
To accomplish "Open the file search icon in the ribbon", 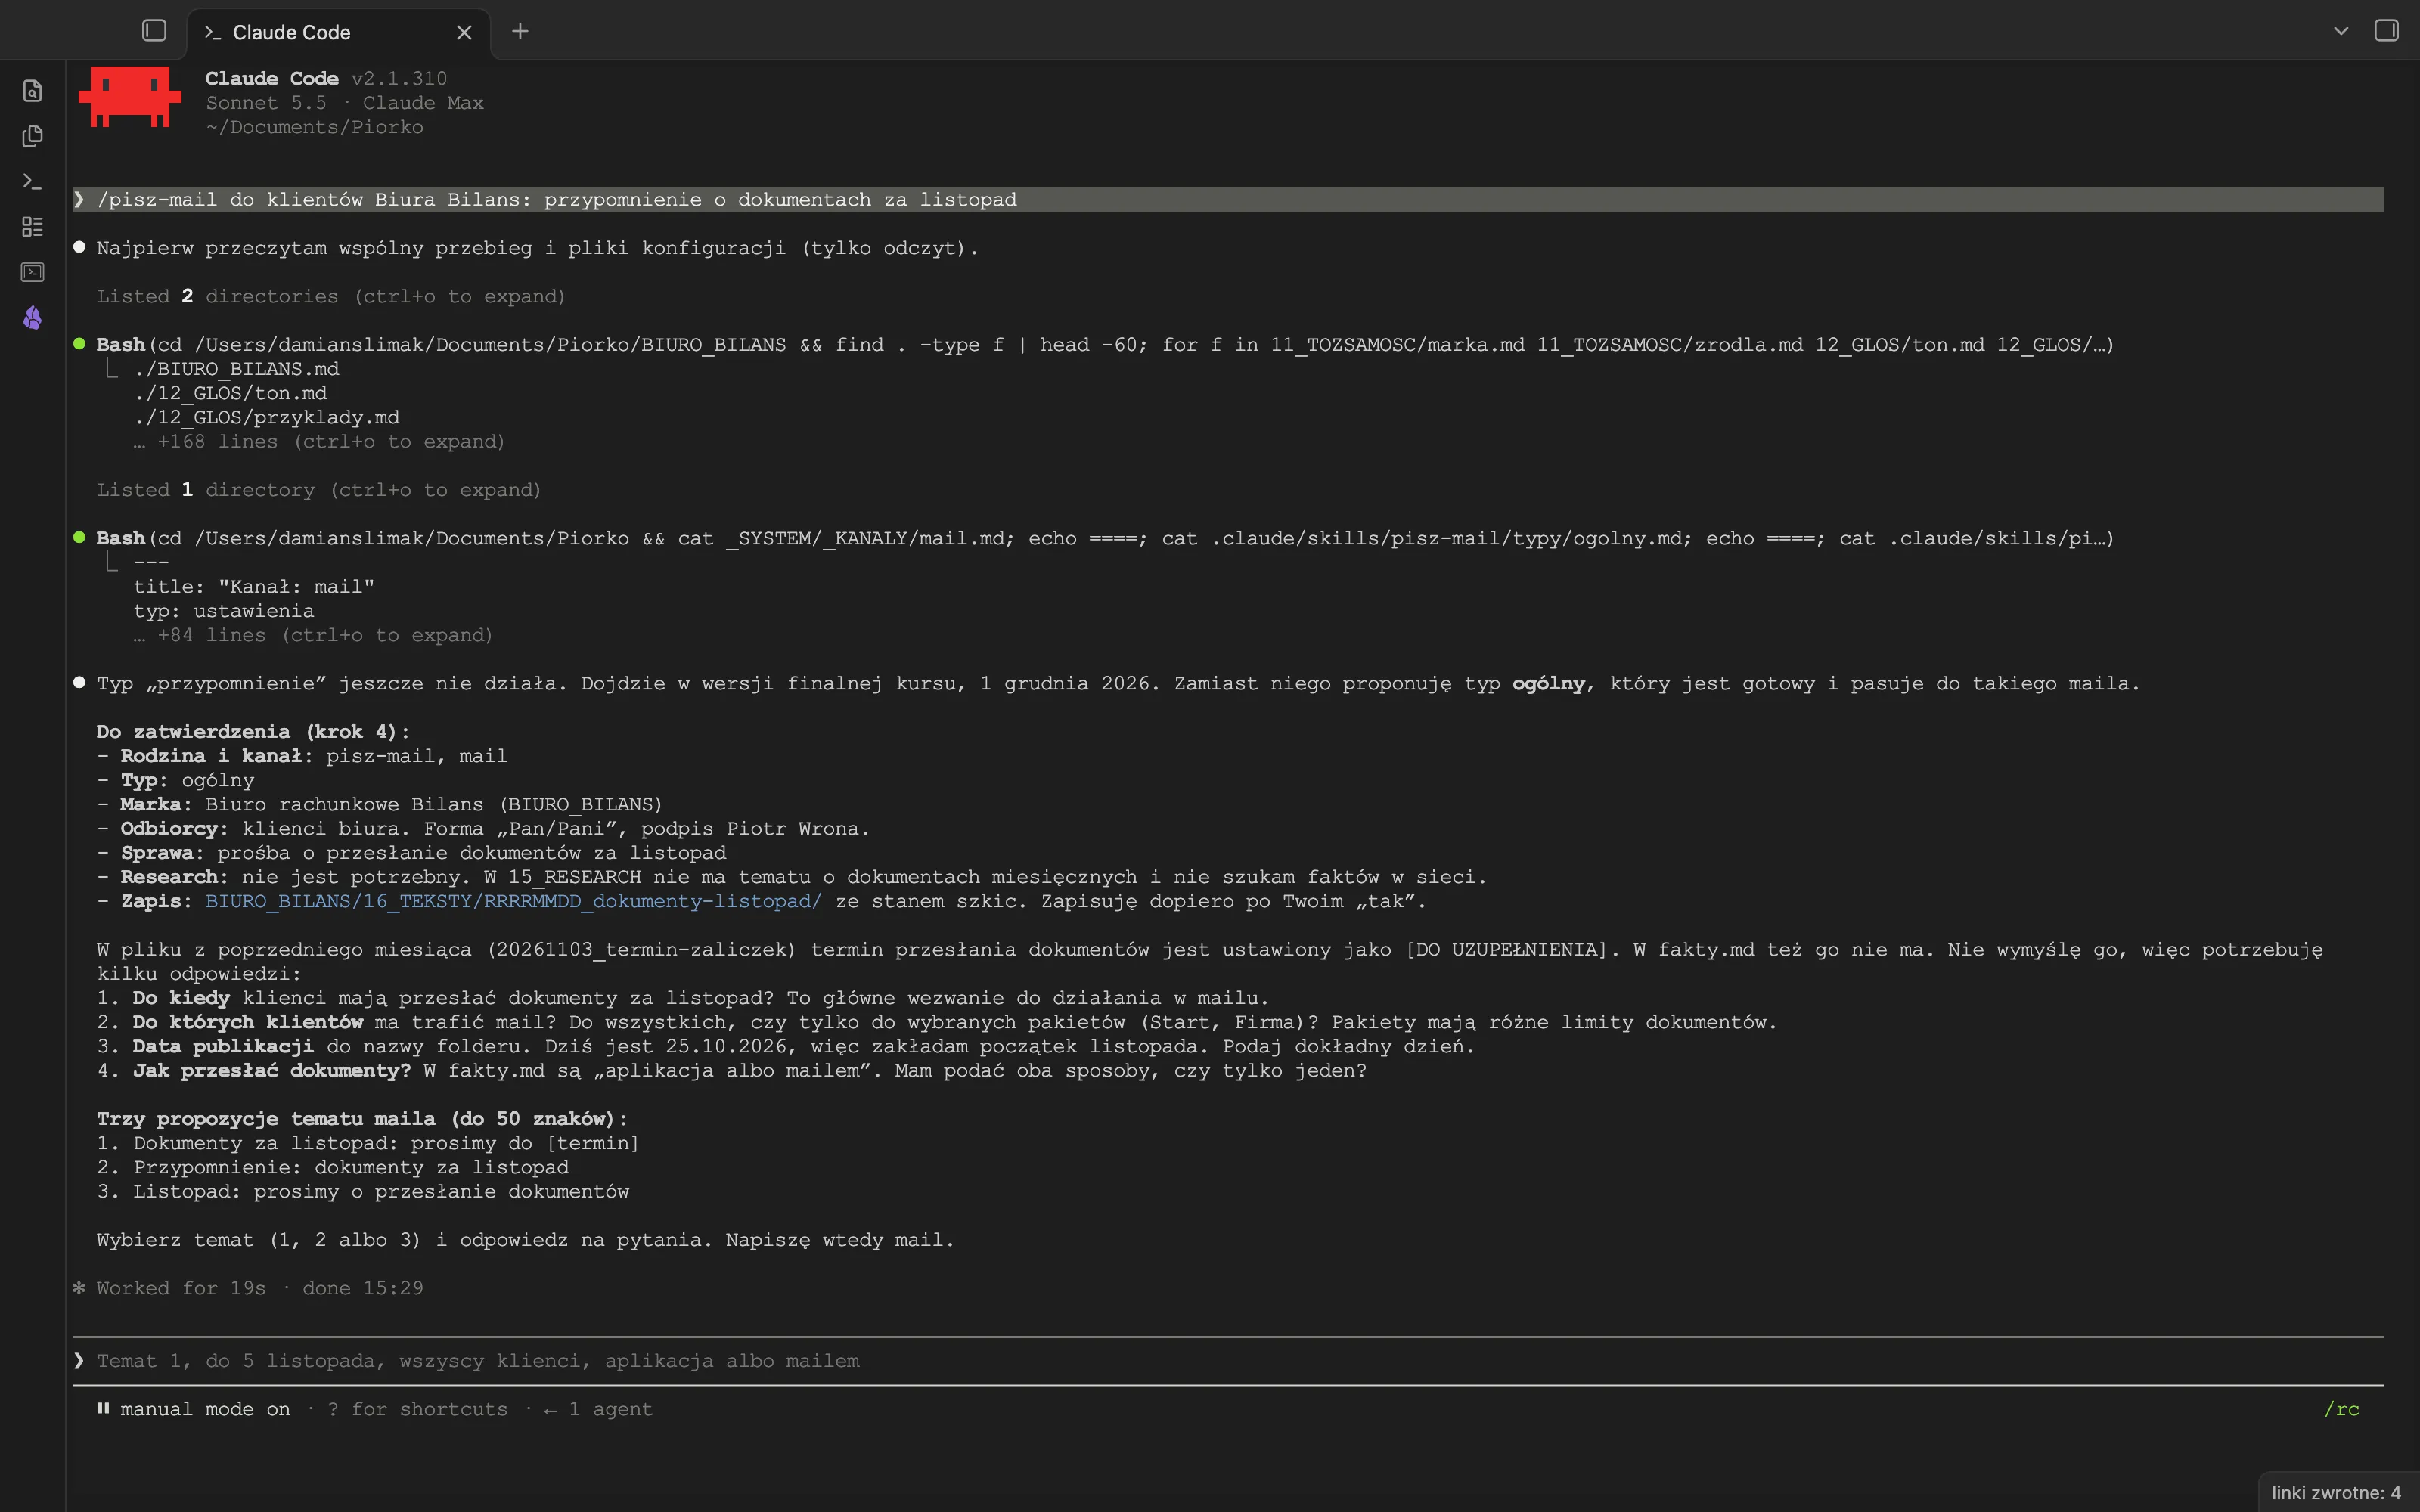I will tap(32, 91).
